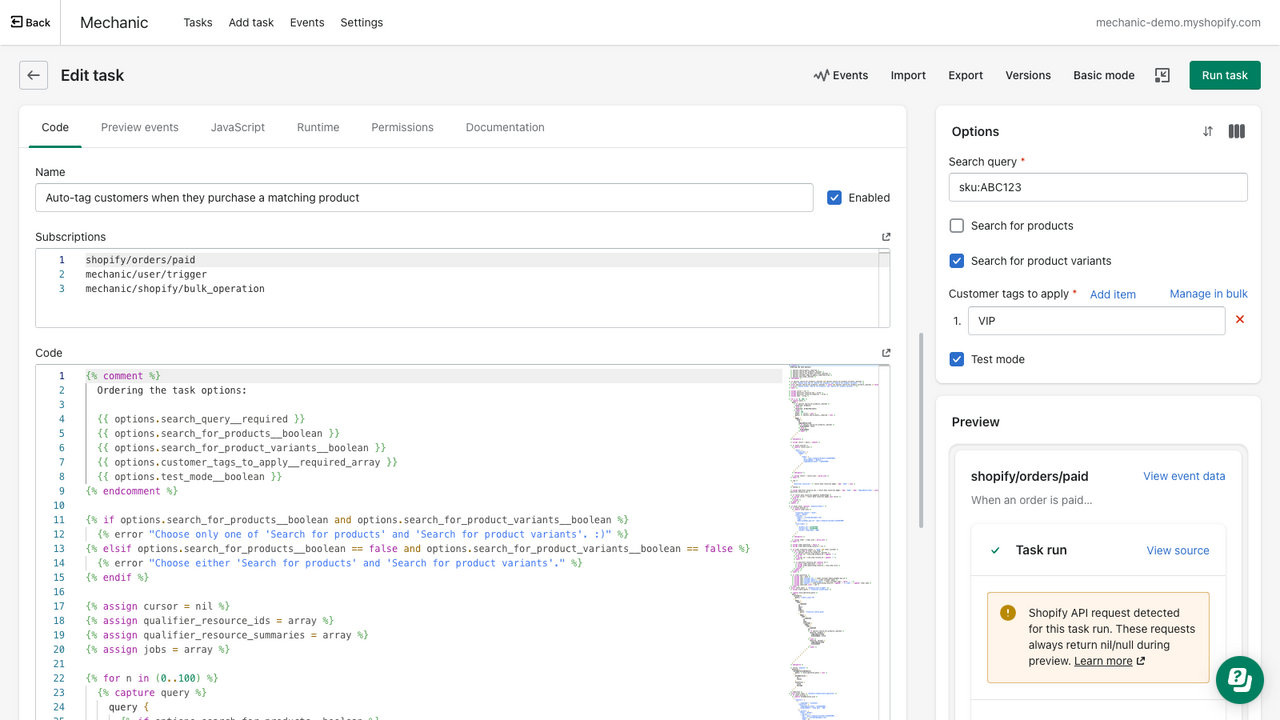This screenshot has height=720, width=1280.
Task: Open View event data link
Action: tap(1184, 476)
